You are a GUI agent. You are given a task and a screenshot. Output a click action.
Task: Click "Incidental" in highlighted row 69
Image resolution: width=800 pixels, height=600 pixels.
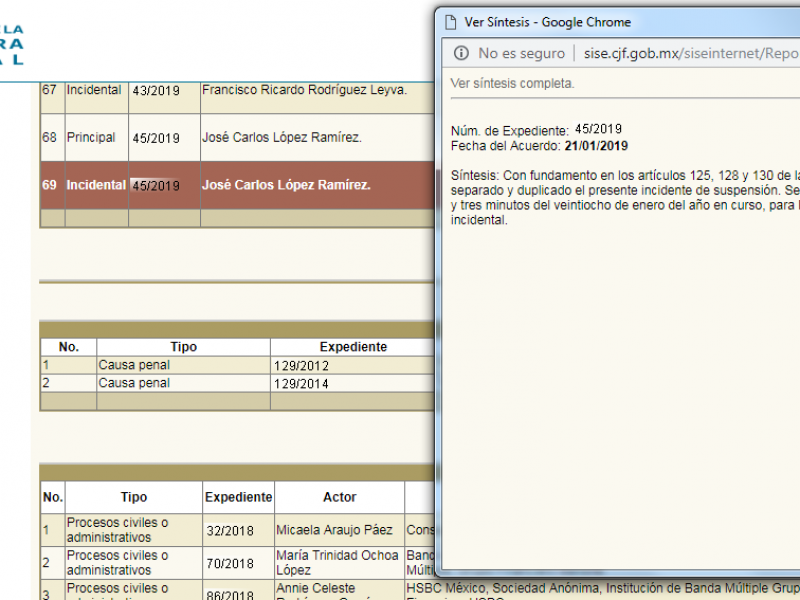pyautogui.click(x=96, y=185)
